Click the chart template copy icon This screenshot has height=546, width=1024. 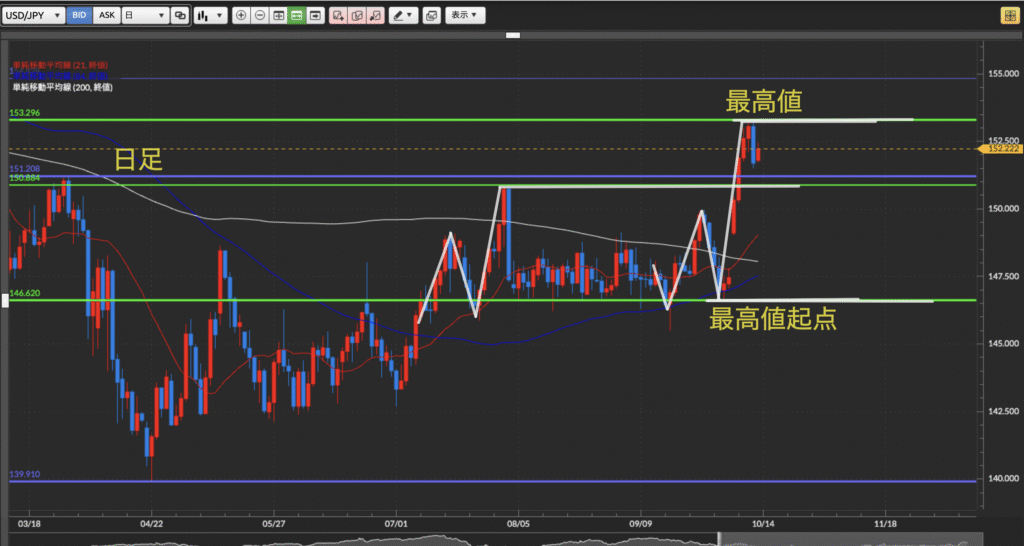[x=431, y=15]
